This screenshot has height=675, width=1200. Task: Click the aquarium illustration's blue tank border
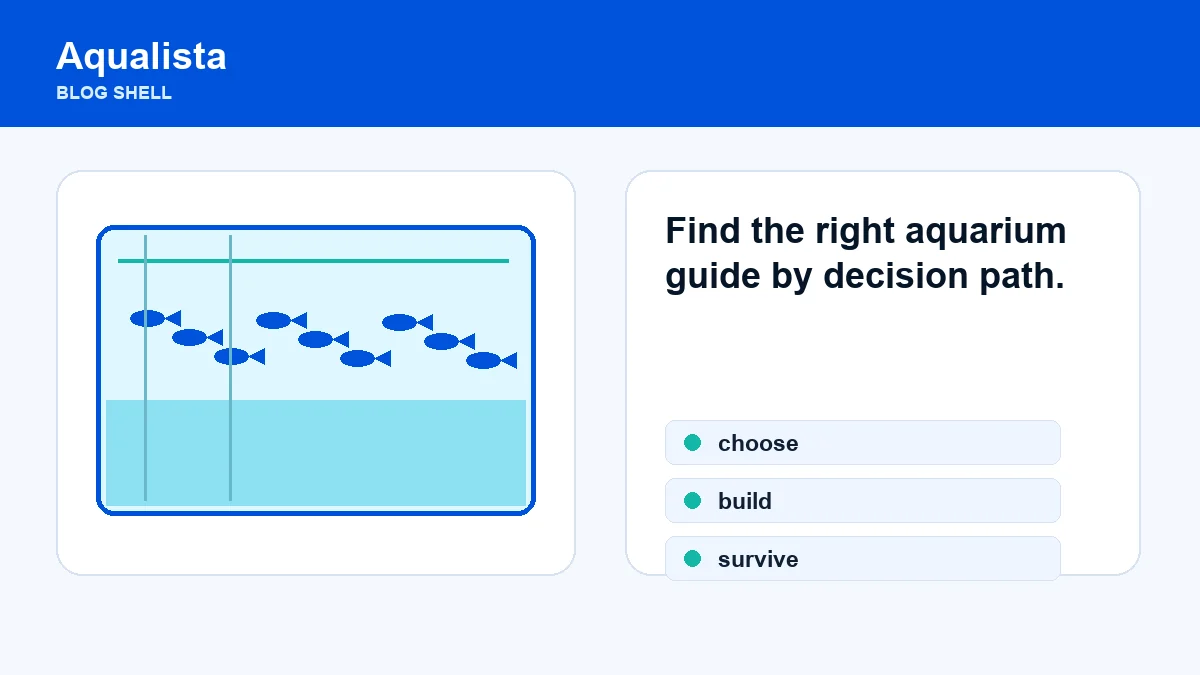pyautogui.click(x=316, y=228)
